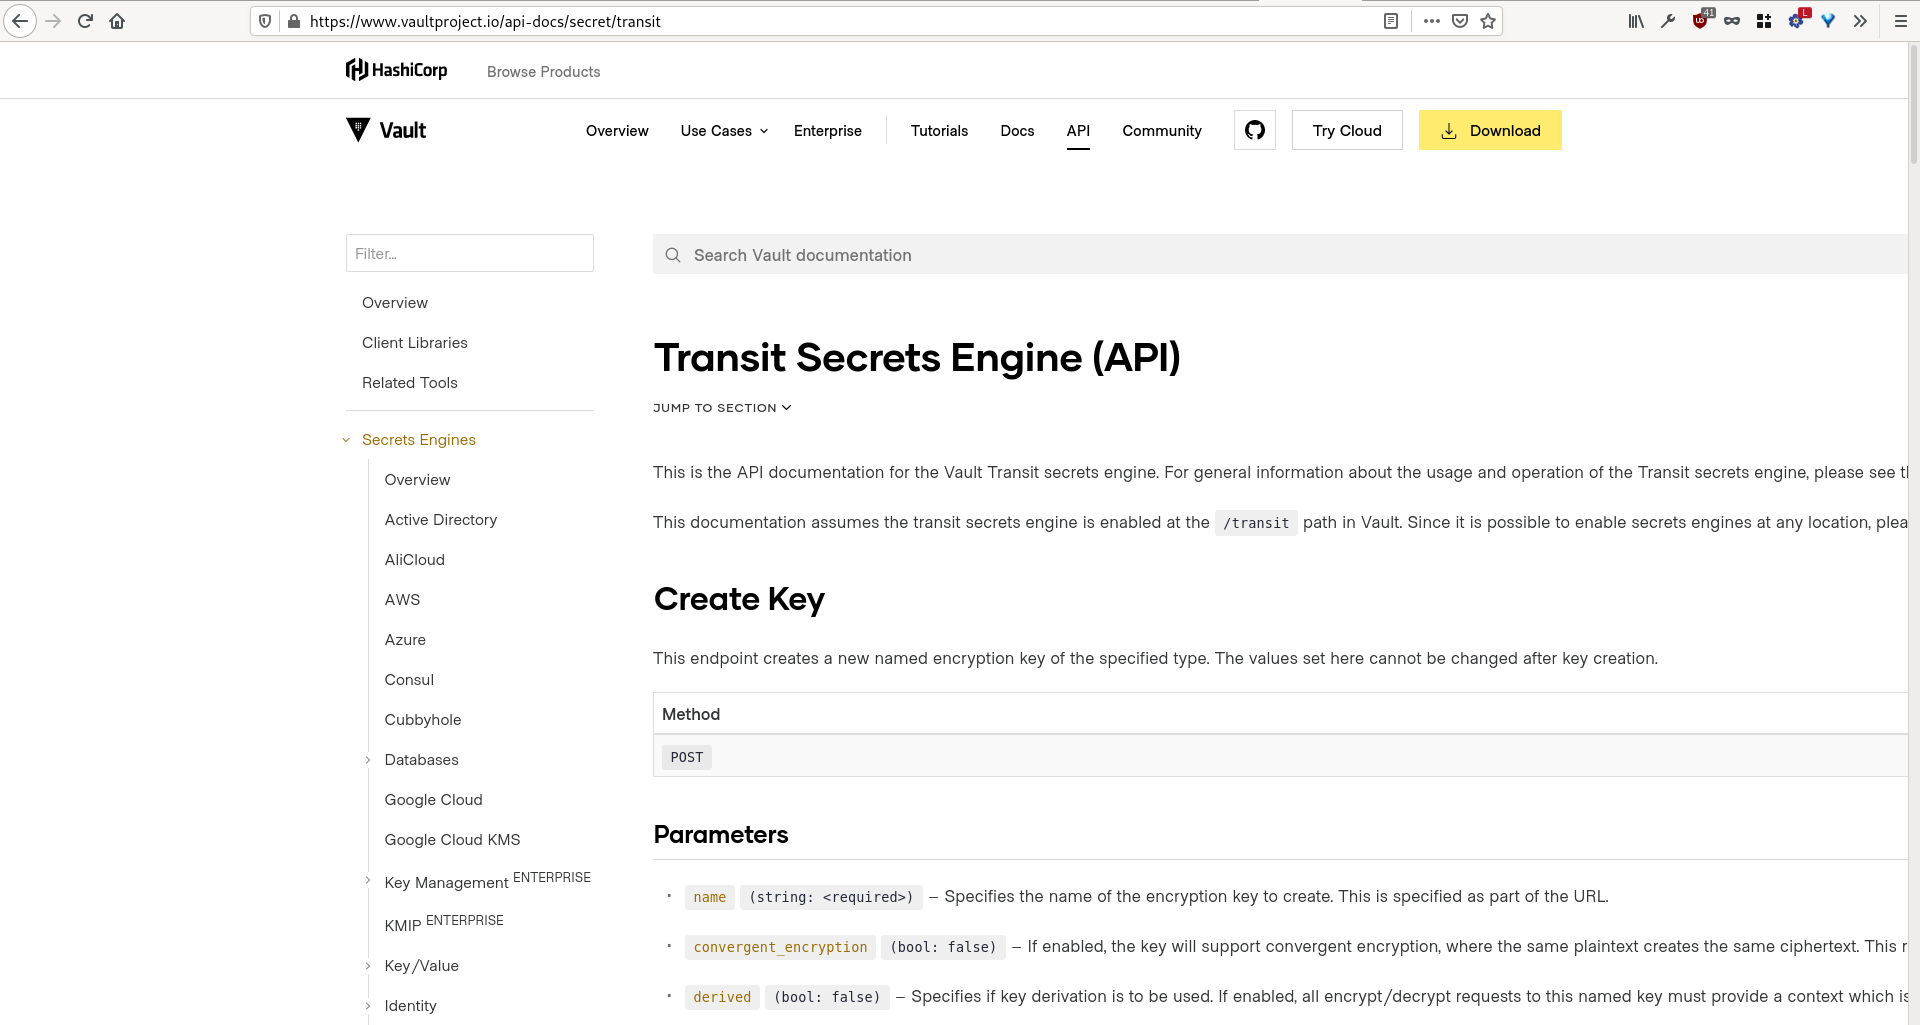Click the mask extension icon
Viewport: 1920px width, 1025px height.
point(1732,21)
